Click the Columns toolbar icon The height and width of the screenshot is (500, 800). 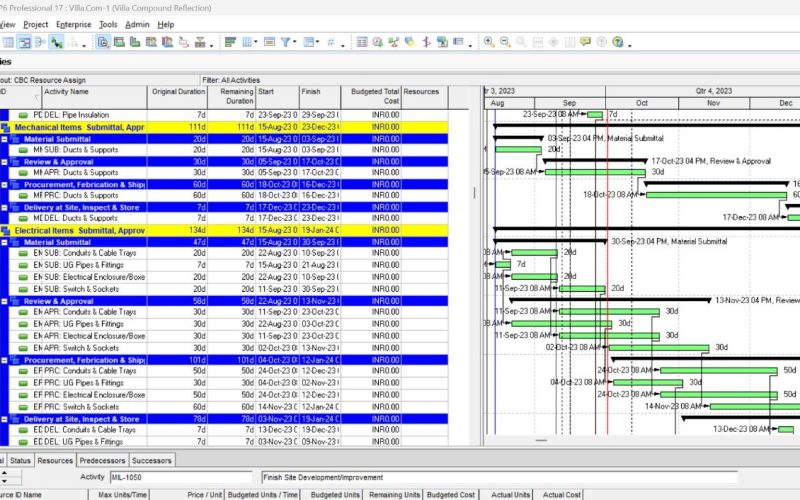(x=246, y=42)
